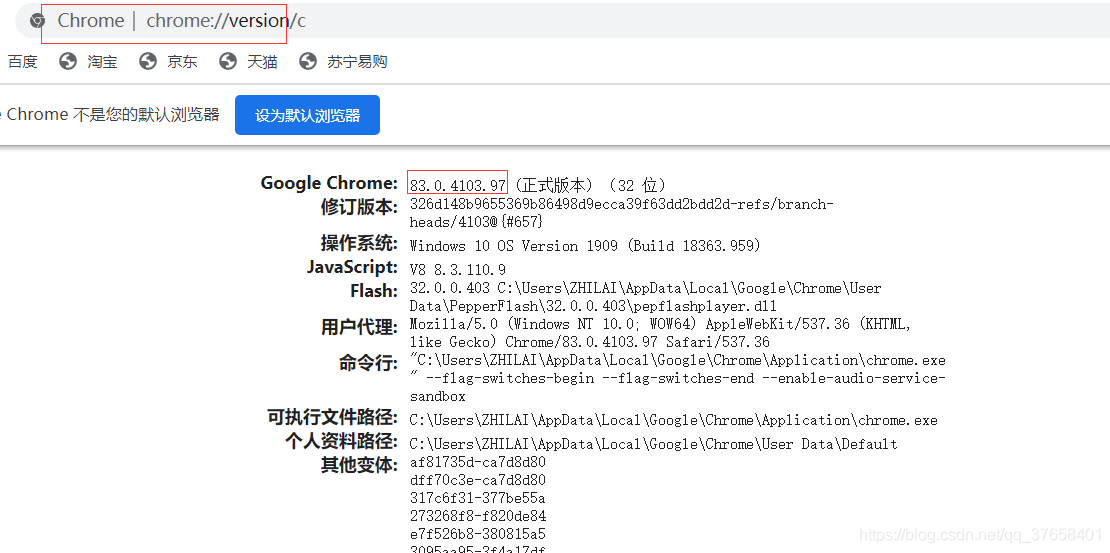Open the 京东 bookmark
1110x553 pixels.
(183, 62)
